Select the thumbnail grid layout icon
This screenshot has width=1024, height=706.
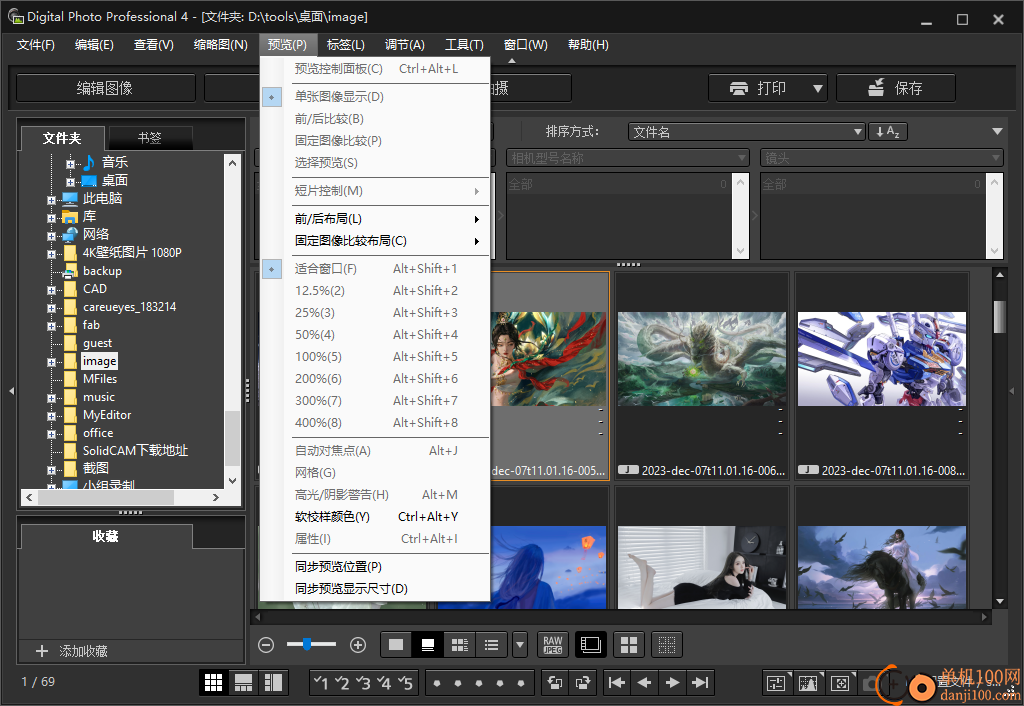point(214,683)
